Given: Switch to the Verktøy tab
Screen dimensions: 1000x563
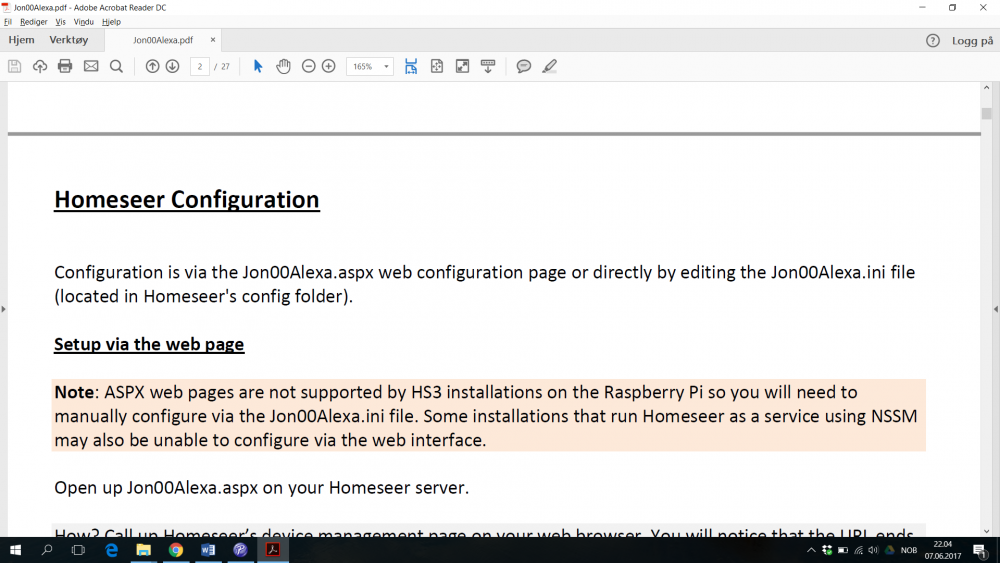Looking at the screenshot, I should click(x=69, y=40).
